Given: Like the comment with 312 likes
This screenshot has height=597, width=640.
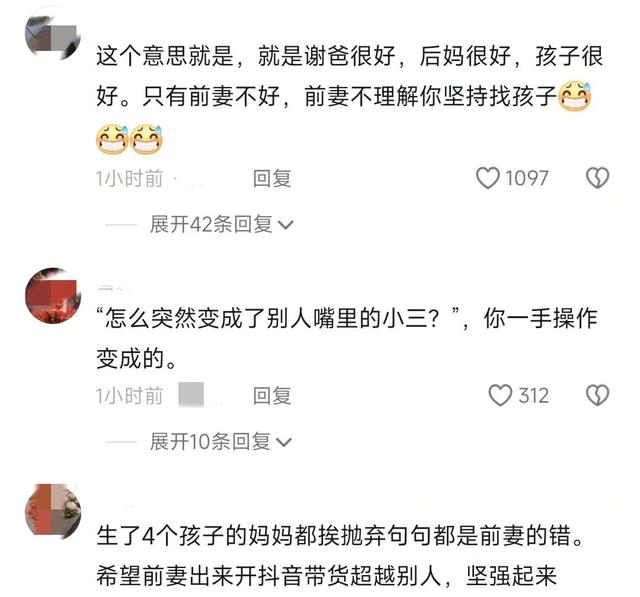Looking at the screenshot, I should 500,395.
